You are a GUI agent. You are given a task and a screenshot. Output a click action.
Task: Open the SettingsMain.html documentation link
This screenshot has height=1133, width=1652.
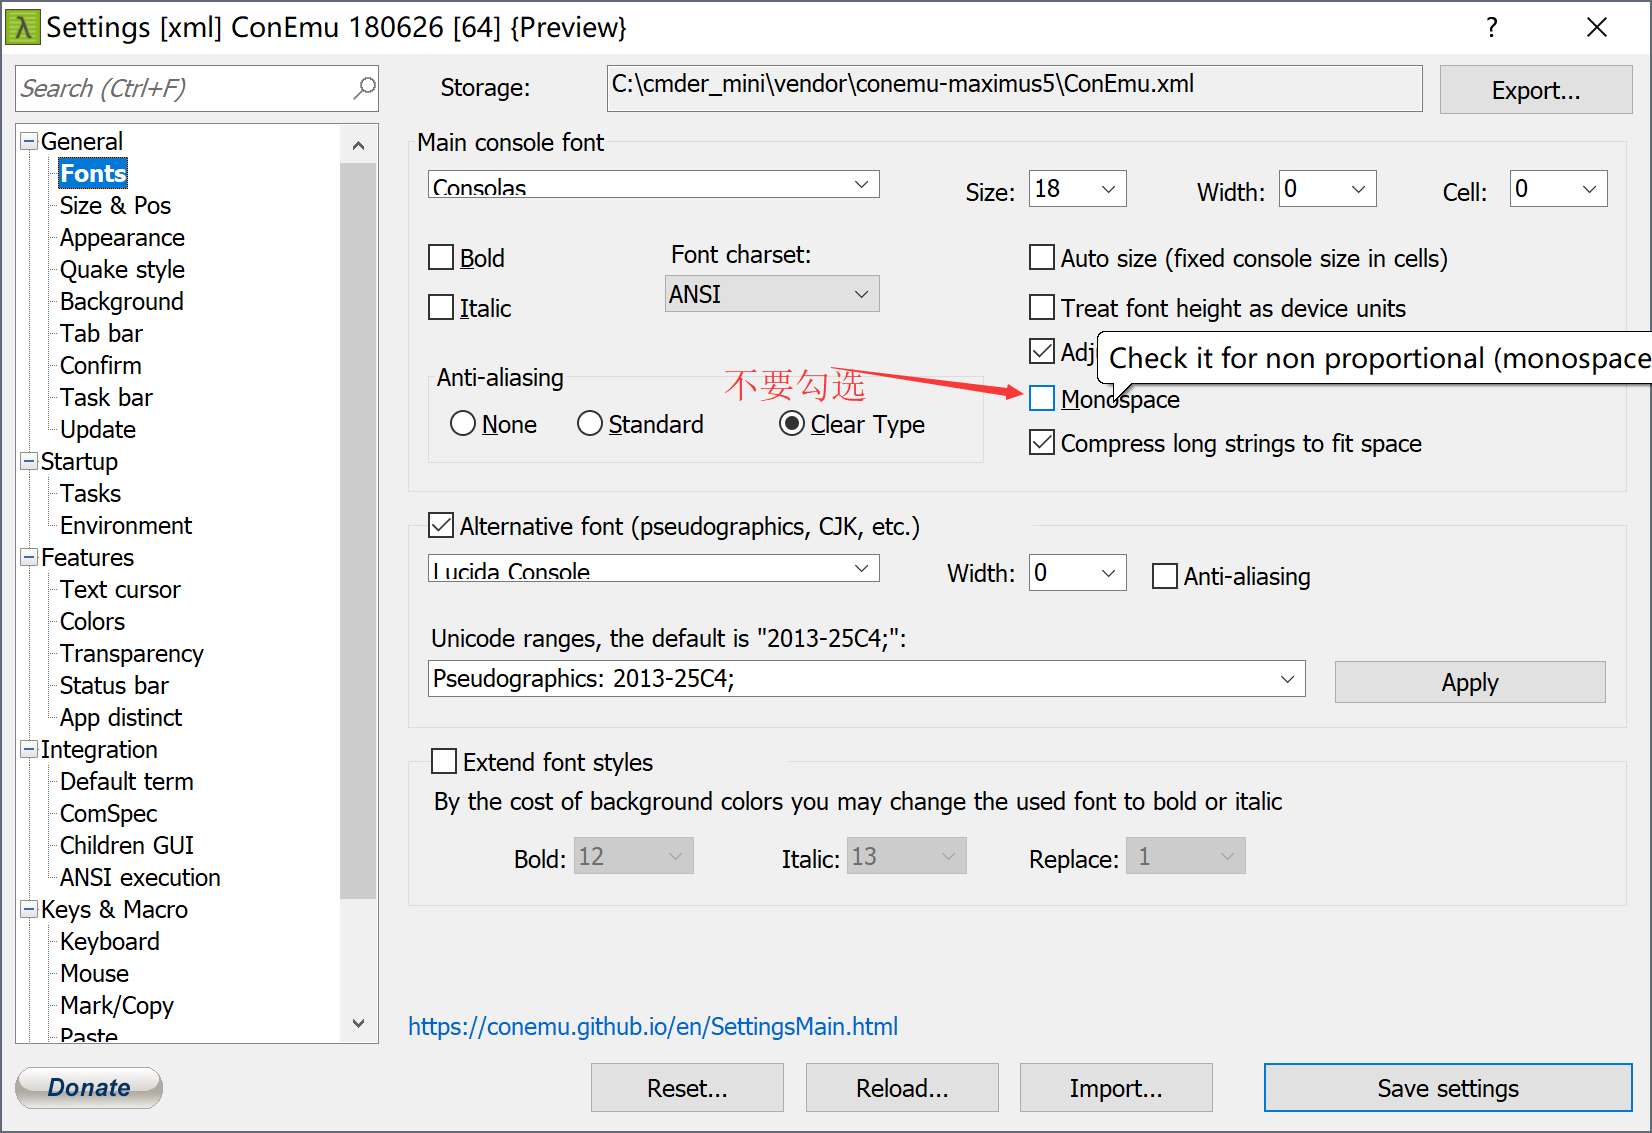[x=653, y=1026]
